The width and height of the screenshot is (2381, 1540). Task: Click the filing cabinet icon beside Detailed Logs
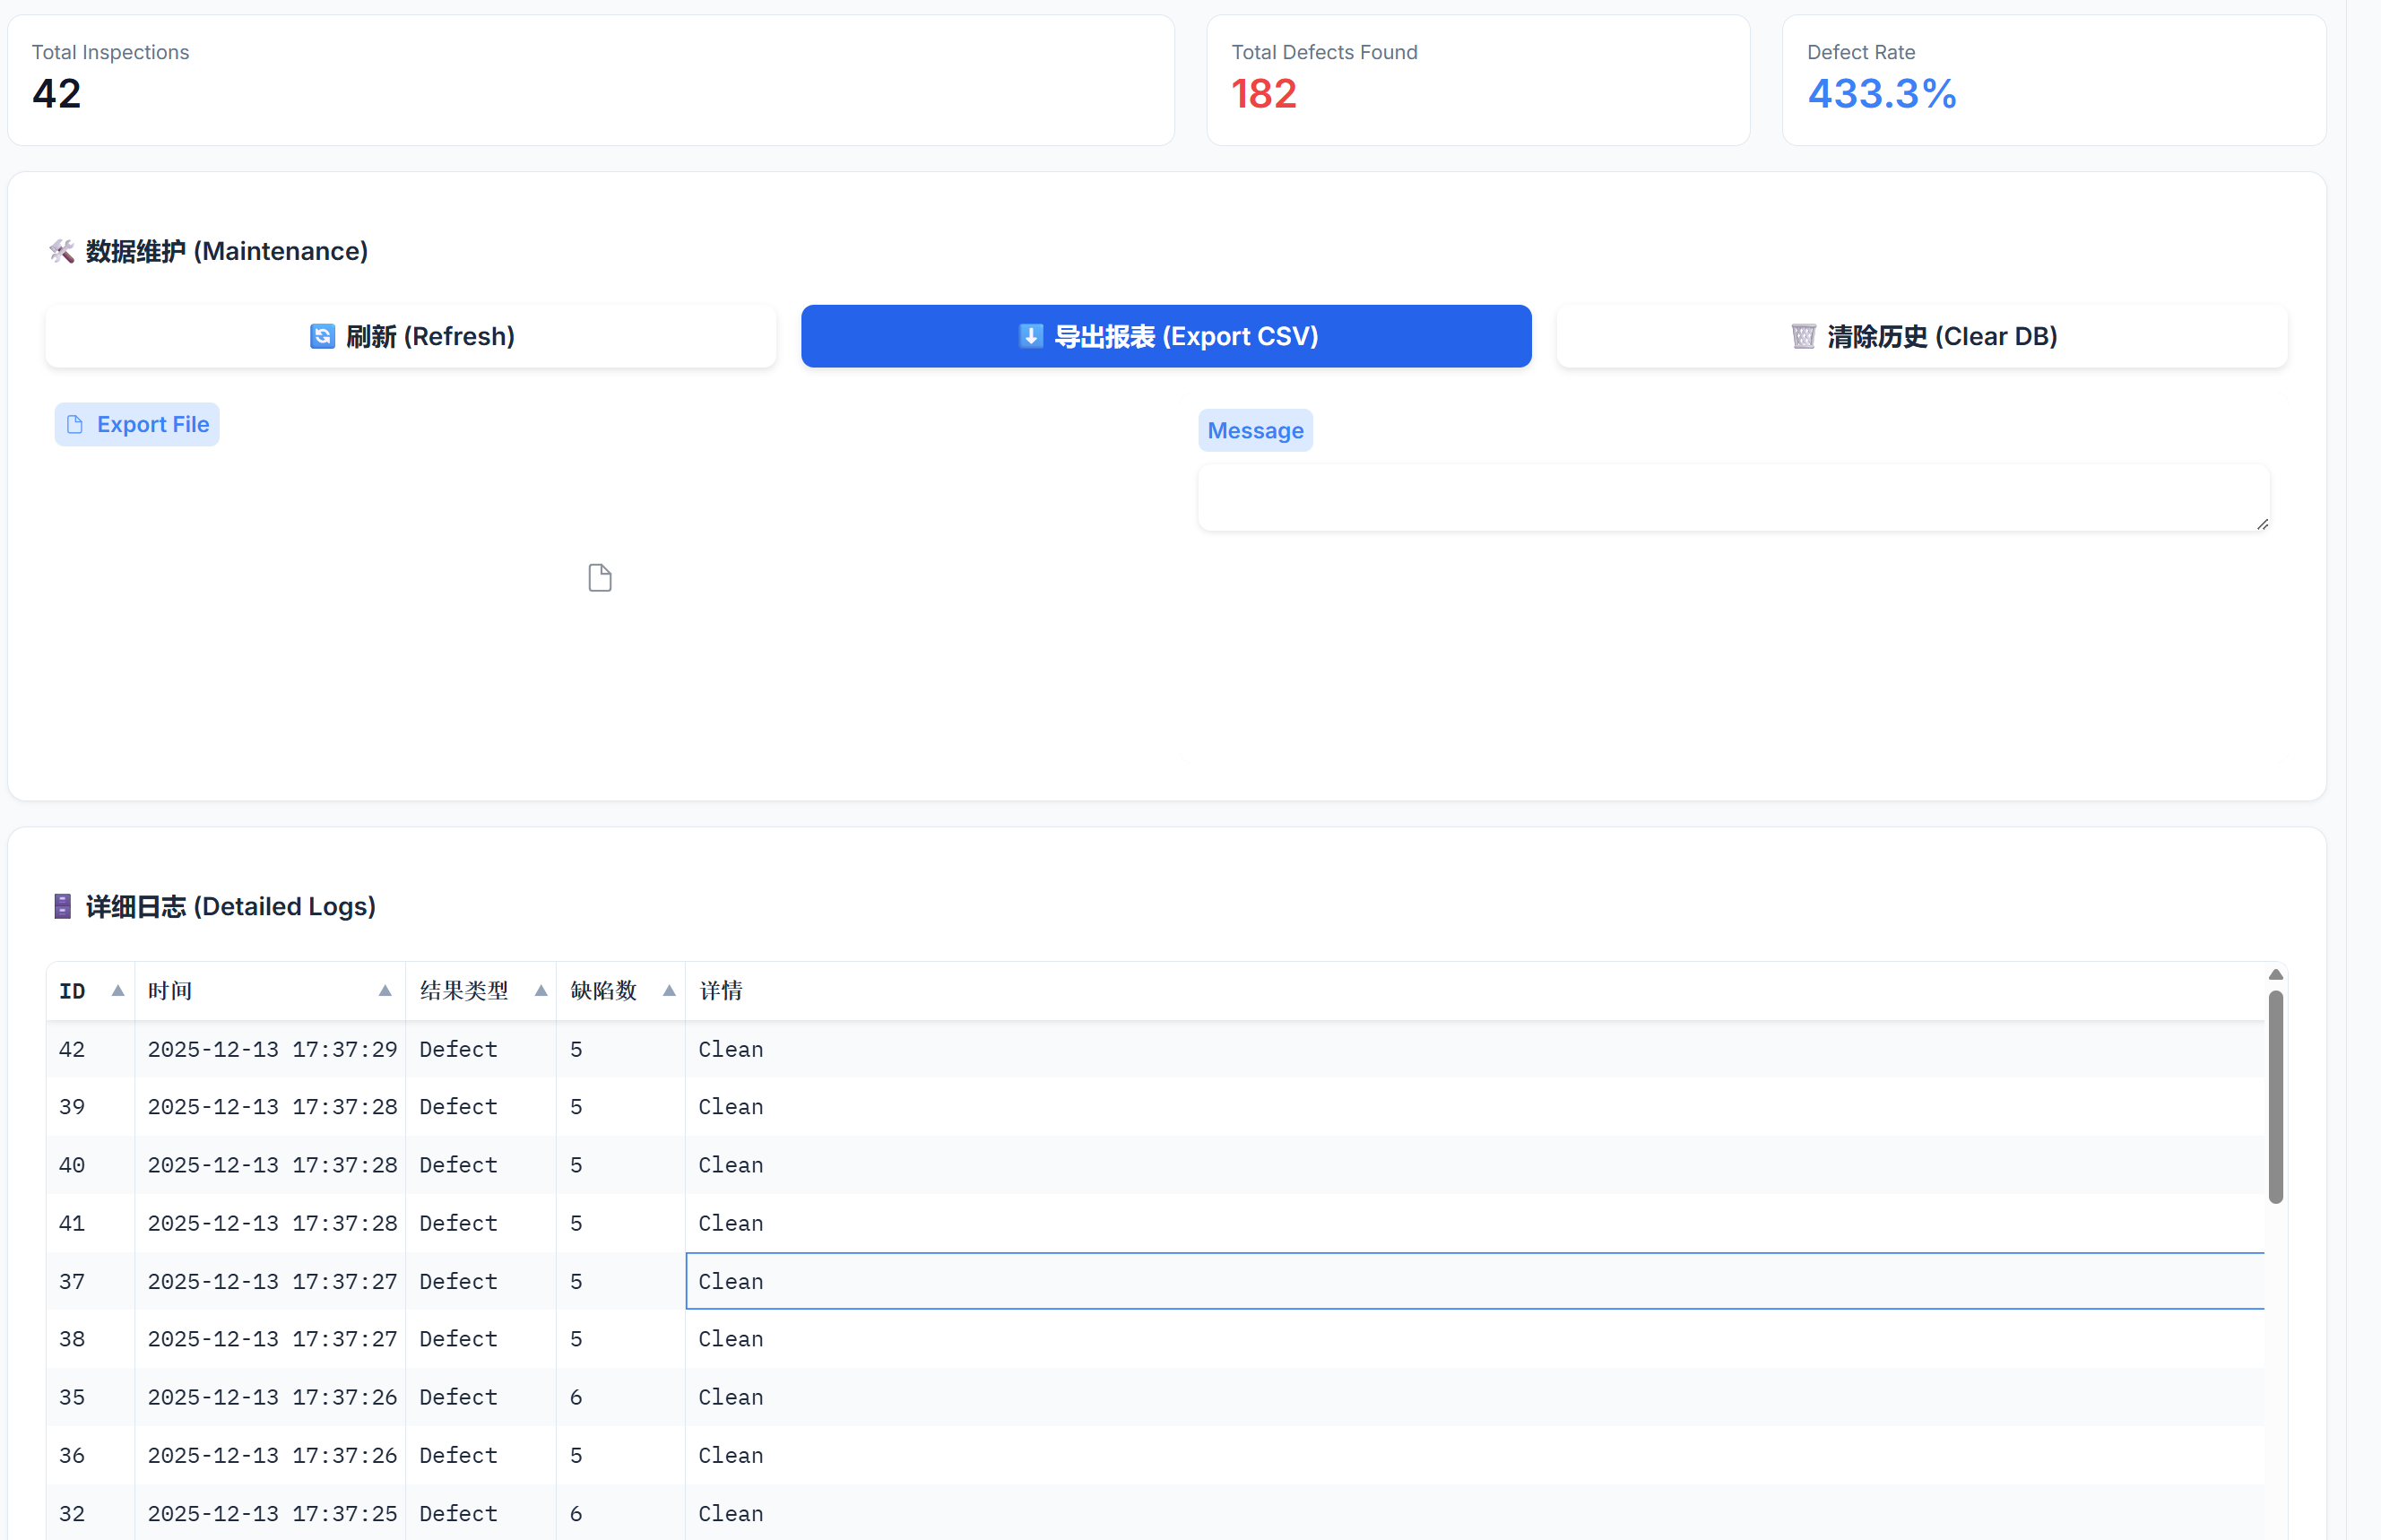point(62,906)
